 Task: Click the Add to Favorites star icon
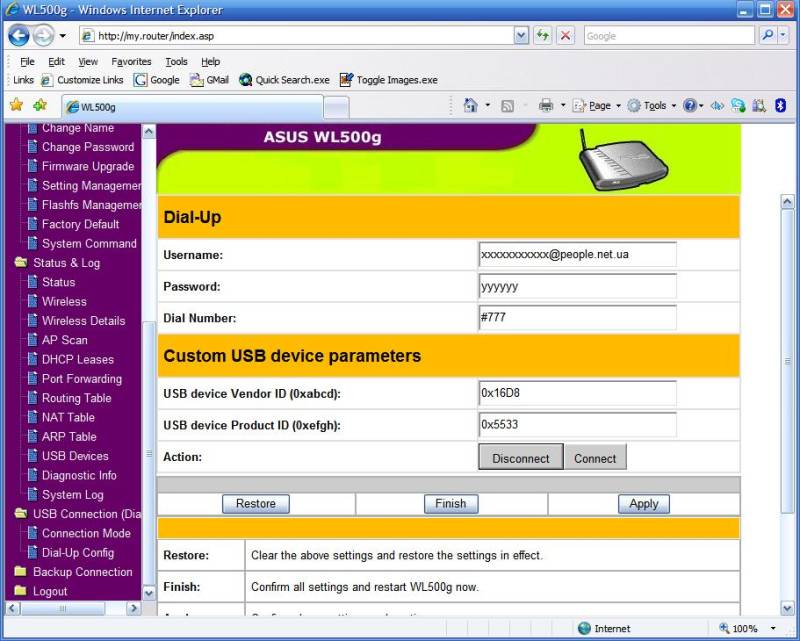pyautogui.click(x=37, y=104)
